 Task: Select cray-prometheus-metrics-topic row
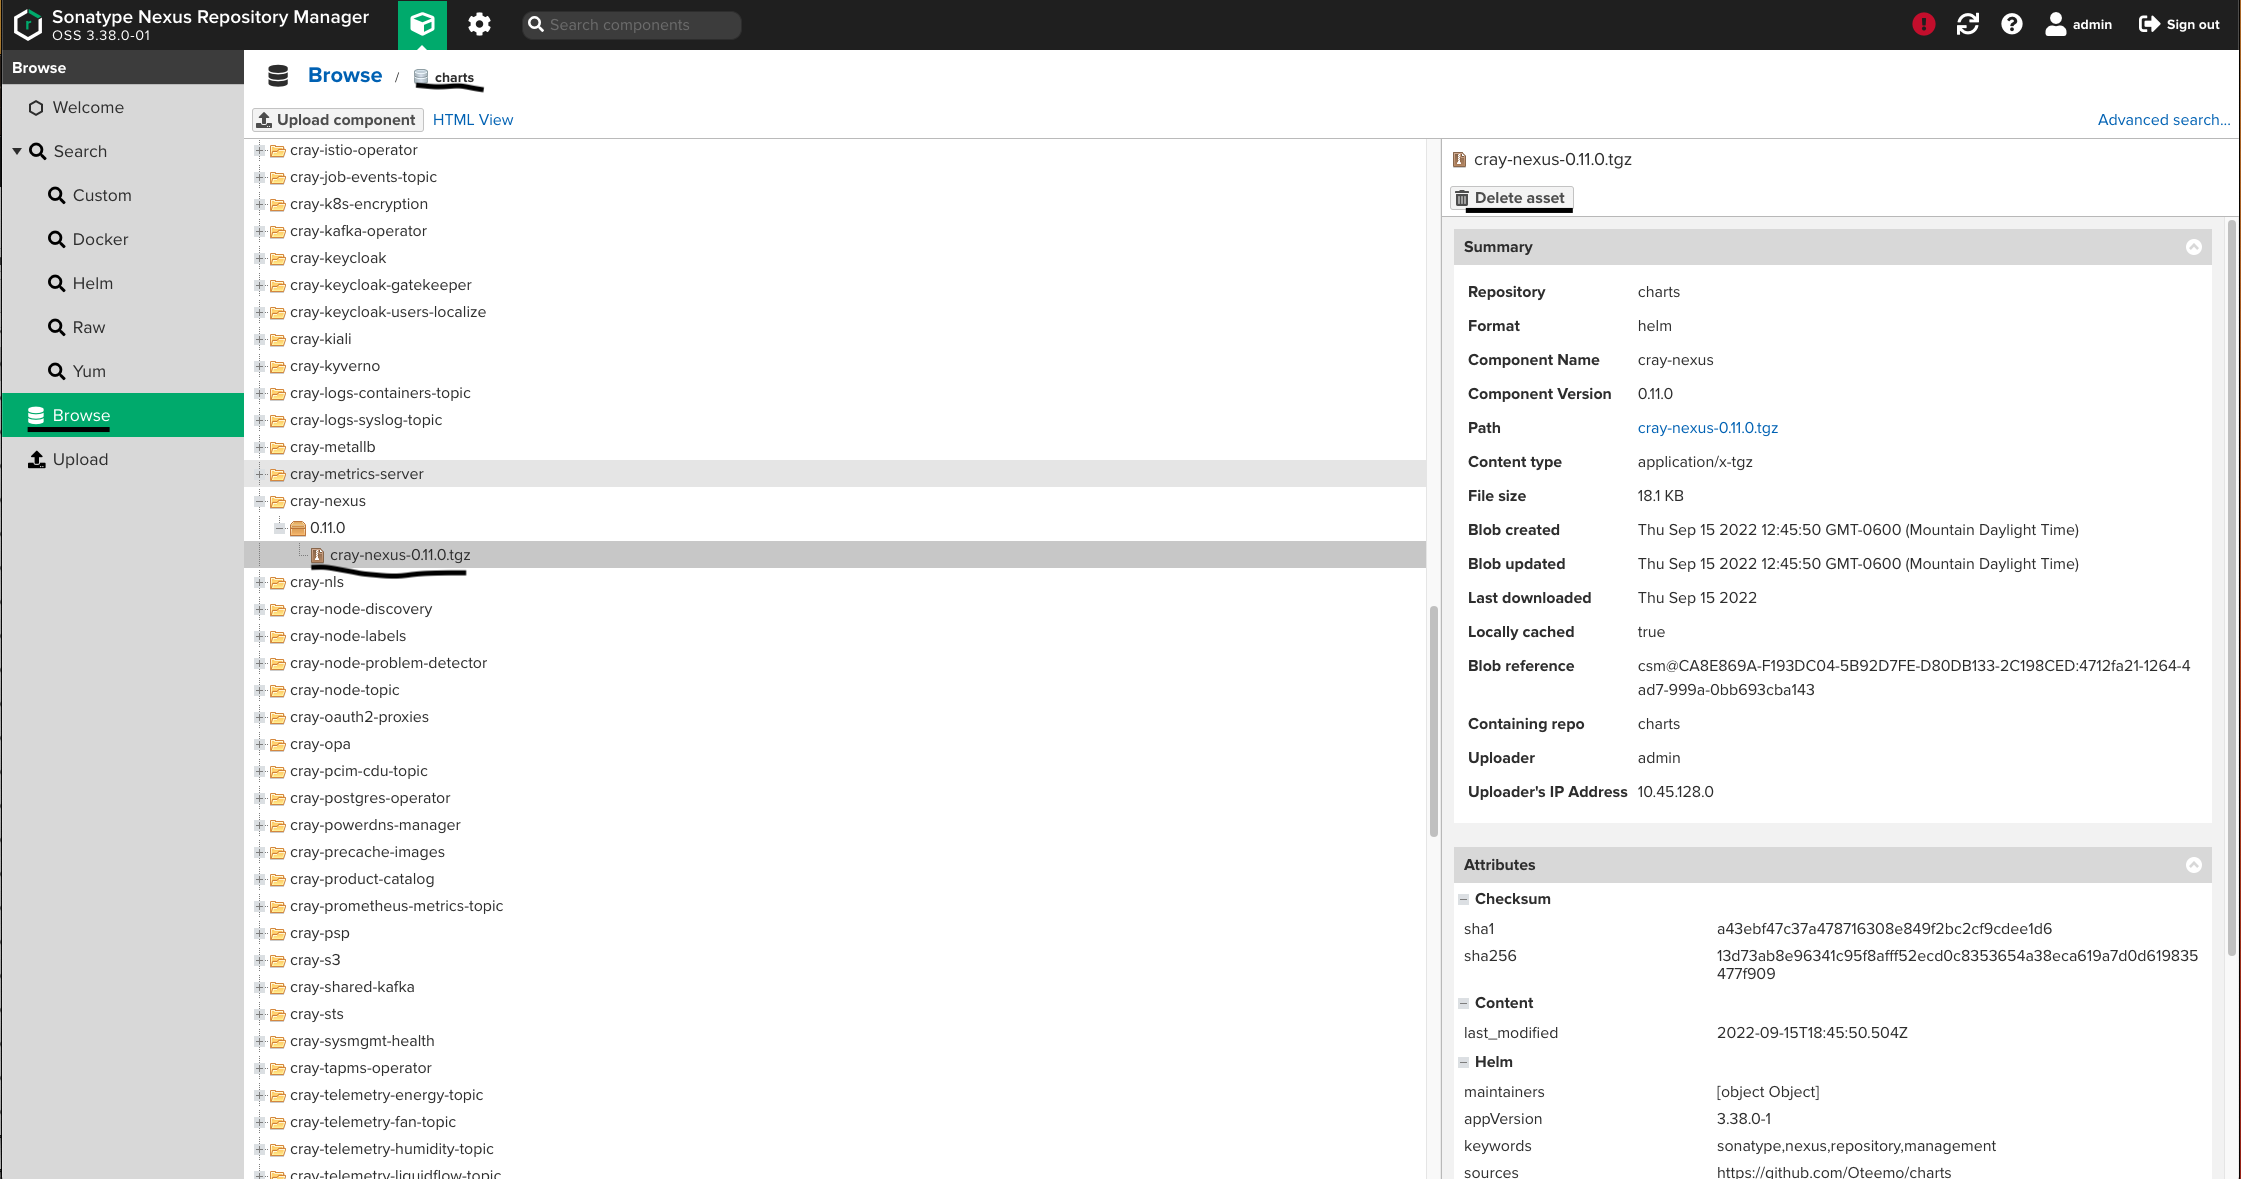coord(835,906)
